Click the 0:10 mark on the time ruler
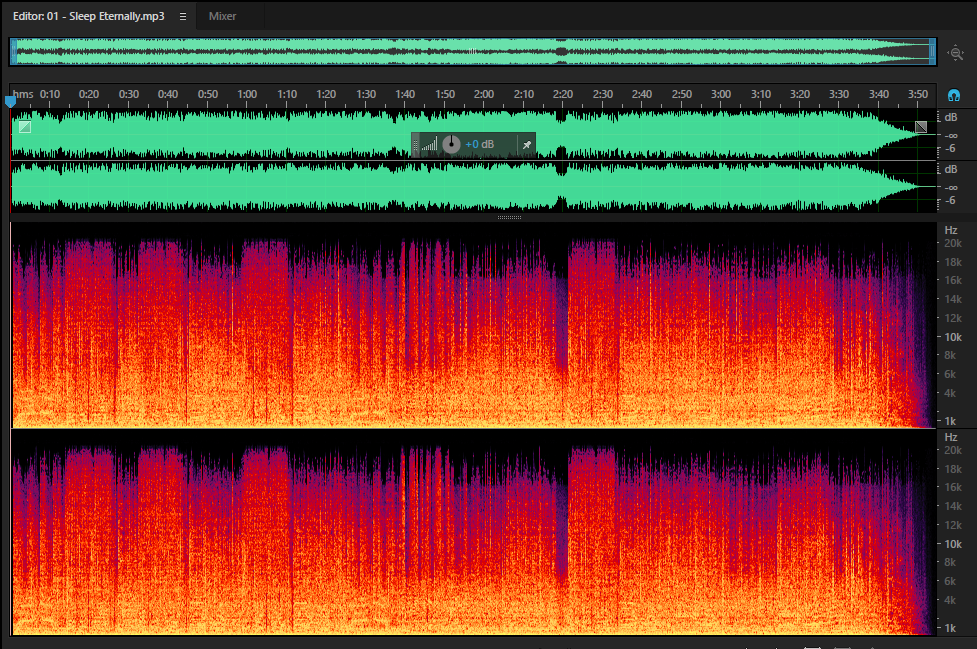977x649 pixels. click(50, 94)
